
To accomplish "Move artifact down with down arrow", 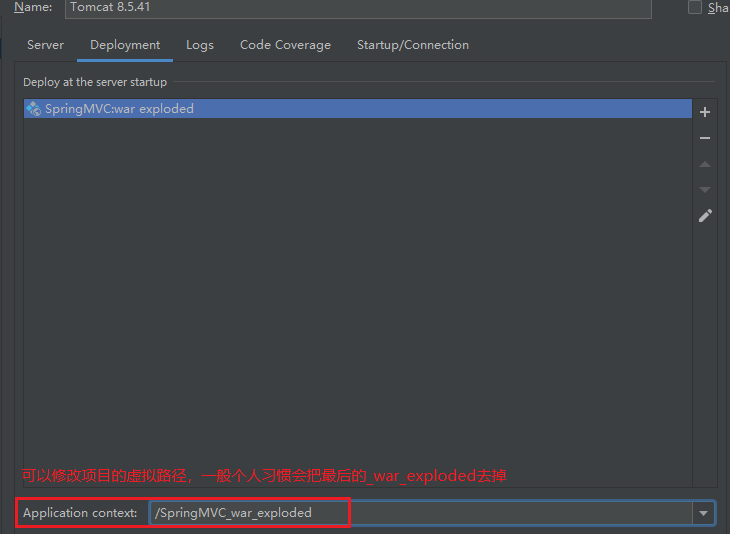I will tap(704, 189).
